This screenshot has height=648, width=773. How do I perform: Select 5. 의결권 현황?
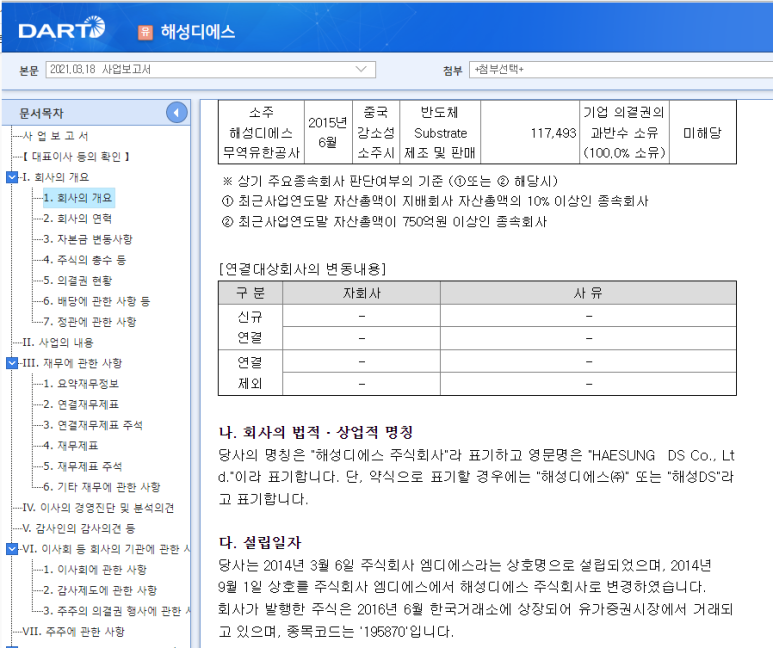point(78,281)
